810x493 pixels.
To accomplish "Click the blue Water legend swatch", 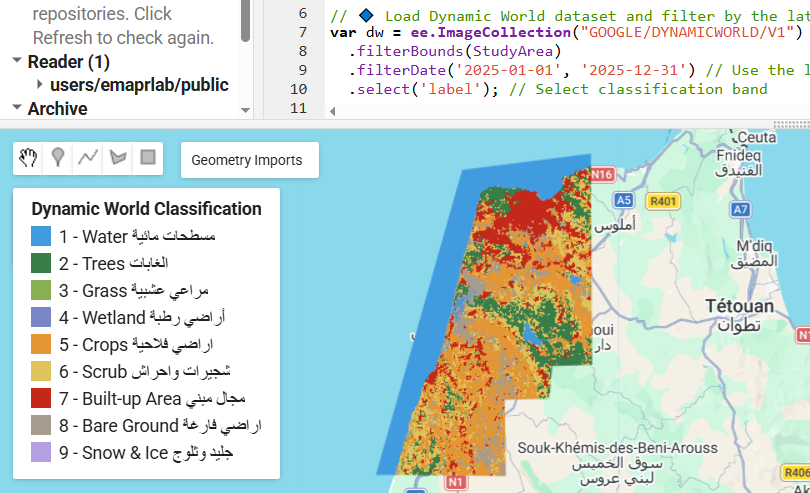I will pyautogui.click(x=41, y=237).
